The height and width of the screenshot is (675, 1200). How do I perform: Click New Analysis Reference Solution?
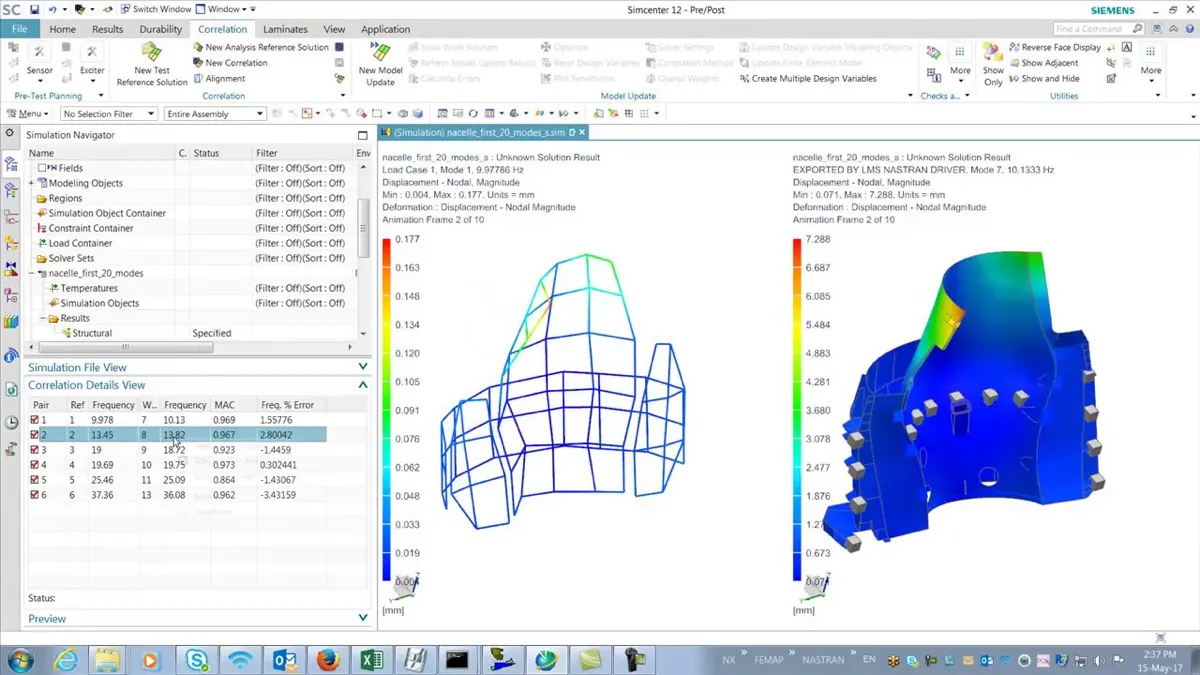tap(260, 47)
